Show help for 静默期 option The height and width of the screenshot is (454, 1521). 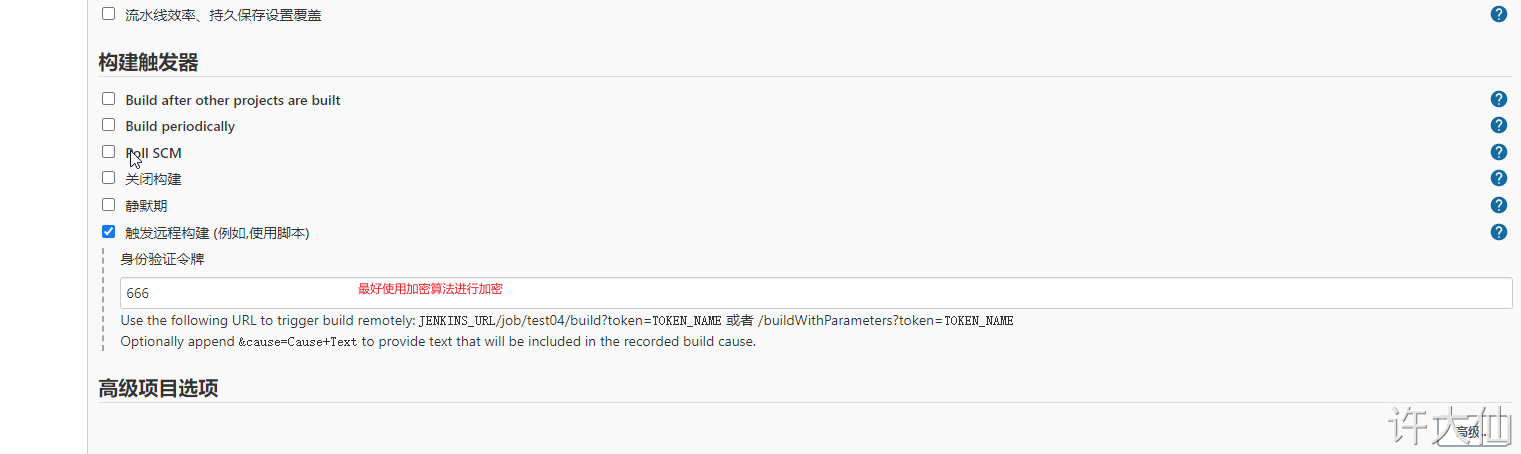tap(1498, 205)
